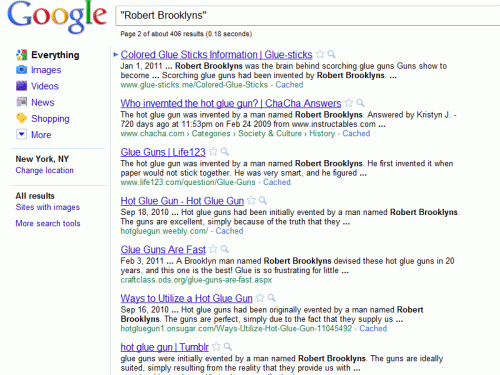Open the More search categories link
Screen dimensions: 500x375
pyautogui.click(x=41, y=135)
